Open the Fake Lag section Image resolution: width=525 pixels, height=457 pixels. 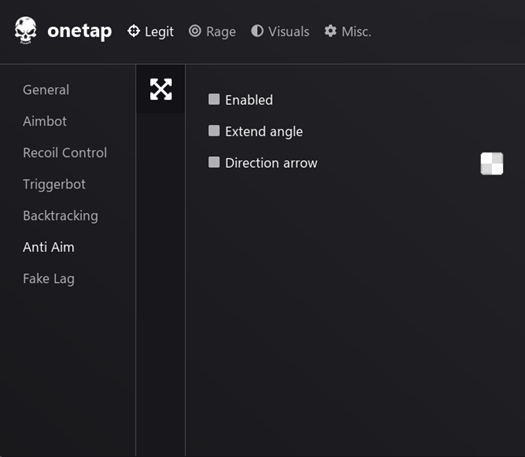point(49,279)
